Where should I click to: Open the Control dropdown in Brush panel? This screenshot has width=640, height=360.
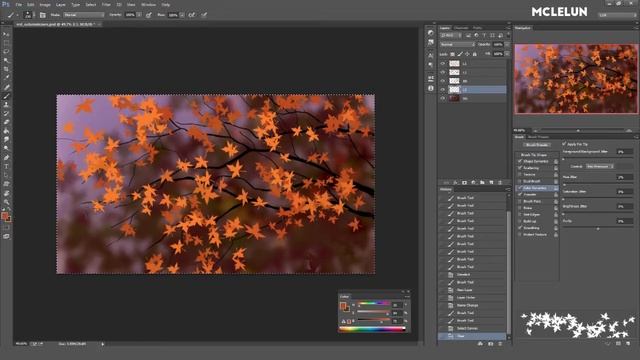tap(600, 167)
